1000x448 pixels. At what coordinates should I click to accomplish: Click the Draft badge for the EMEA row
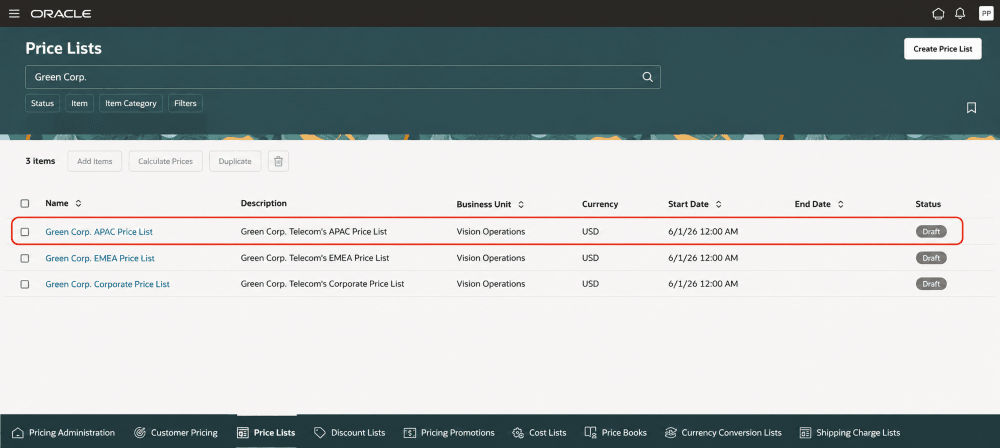(x=931, y=258)
